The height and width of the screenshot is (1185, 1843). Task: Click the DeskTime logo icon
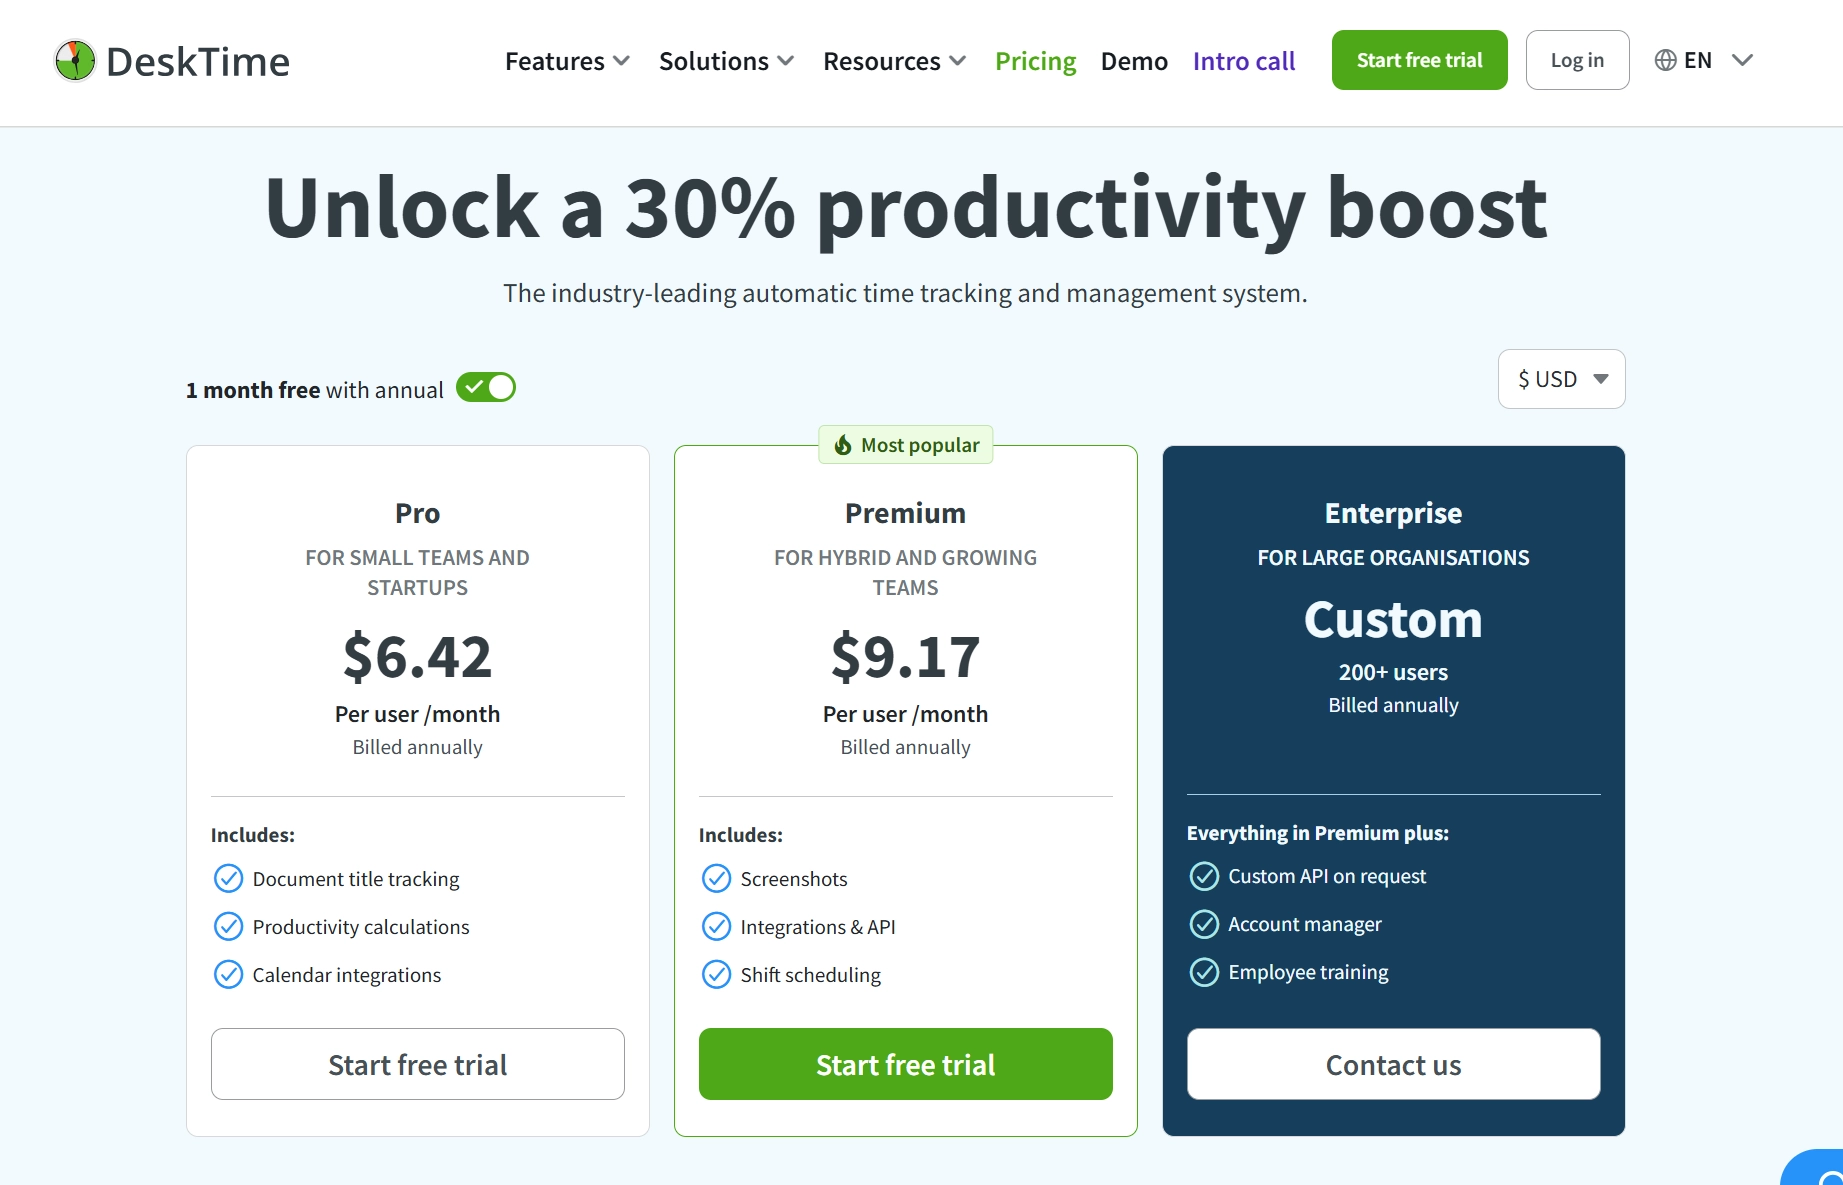click(x=74, y=59)
